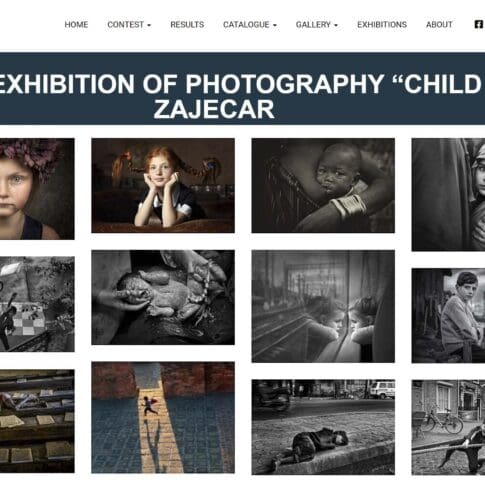Open the Facebook icon link
485x485 pixels.
(479, 25)
